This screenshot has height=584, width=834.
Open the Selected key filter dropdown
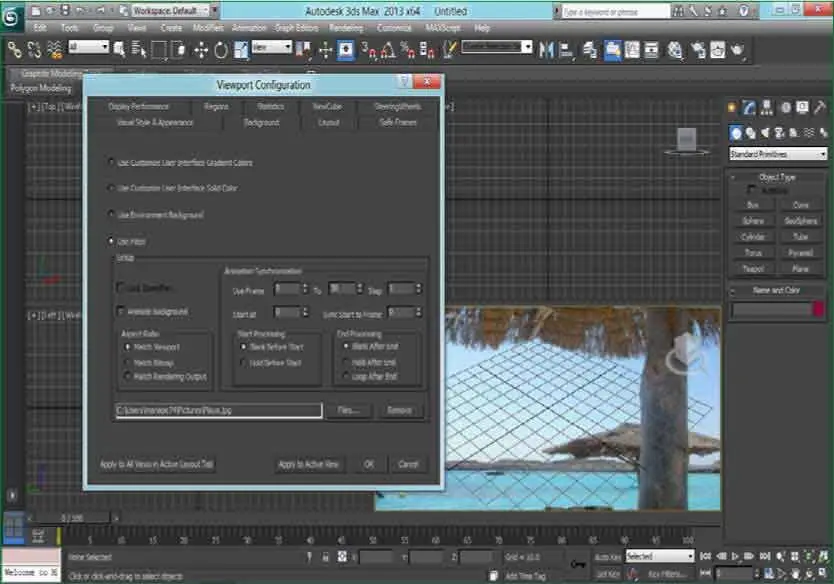click(x=660, y=556)
